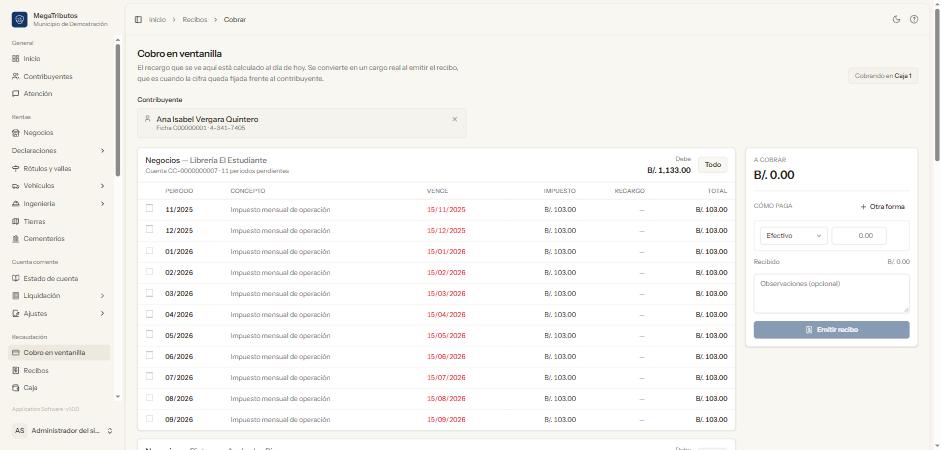This screenshot has height=450, width=941.
Task: Click the Cobrando en Caja 1 badge
Action: pos(883,76)
